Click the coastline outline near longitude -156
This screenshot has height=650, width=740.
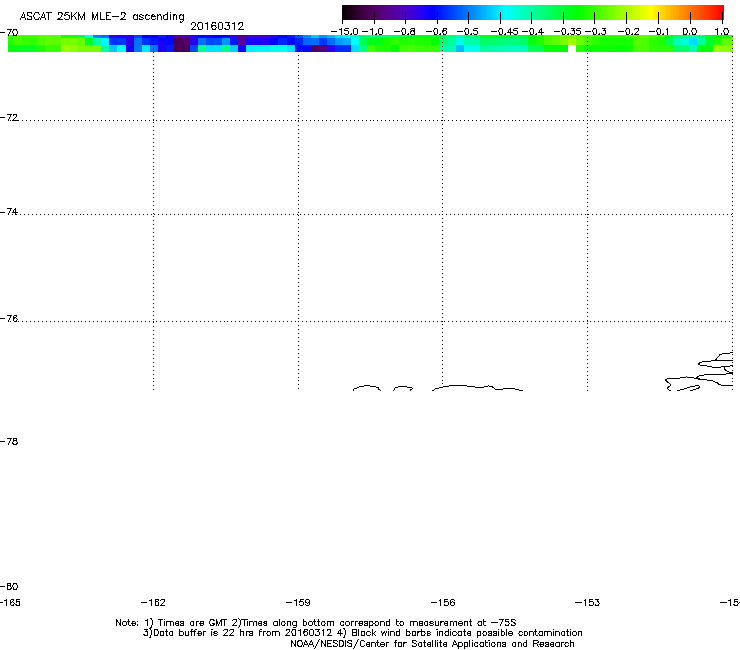pyautogui.click(x=477, y=388)
